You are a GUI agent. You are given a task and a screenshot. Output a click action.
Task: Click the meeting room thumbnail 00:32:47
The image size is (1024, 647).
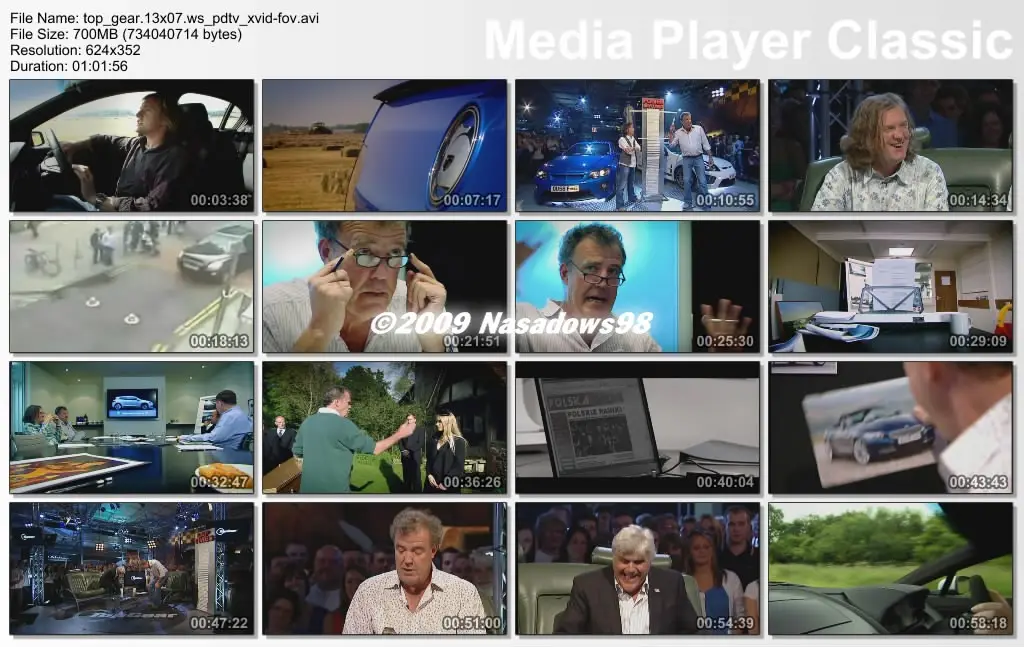pos(131,428)
